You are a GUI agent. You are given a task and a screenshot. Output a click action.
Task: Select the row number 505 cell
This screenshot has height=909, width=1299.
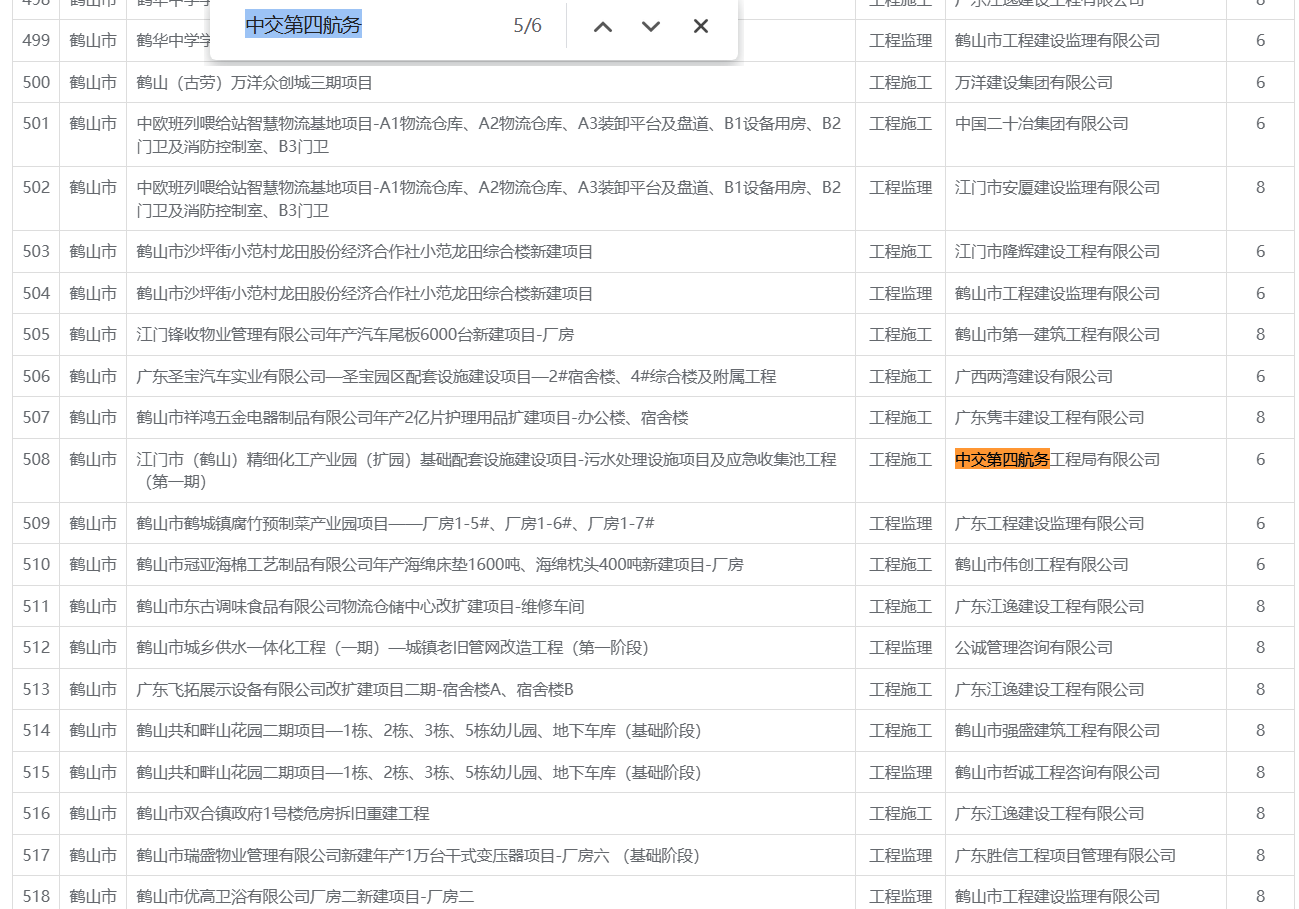[x=36, y=334]
